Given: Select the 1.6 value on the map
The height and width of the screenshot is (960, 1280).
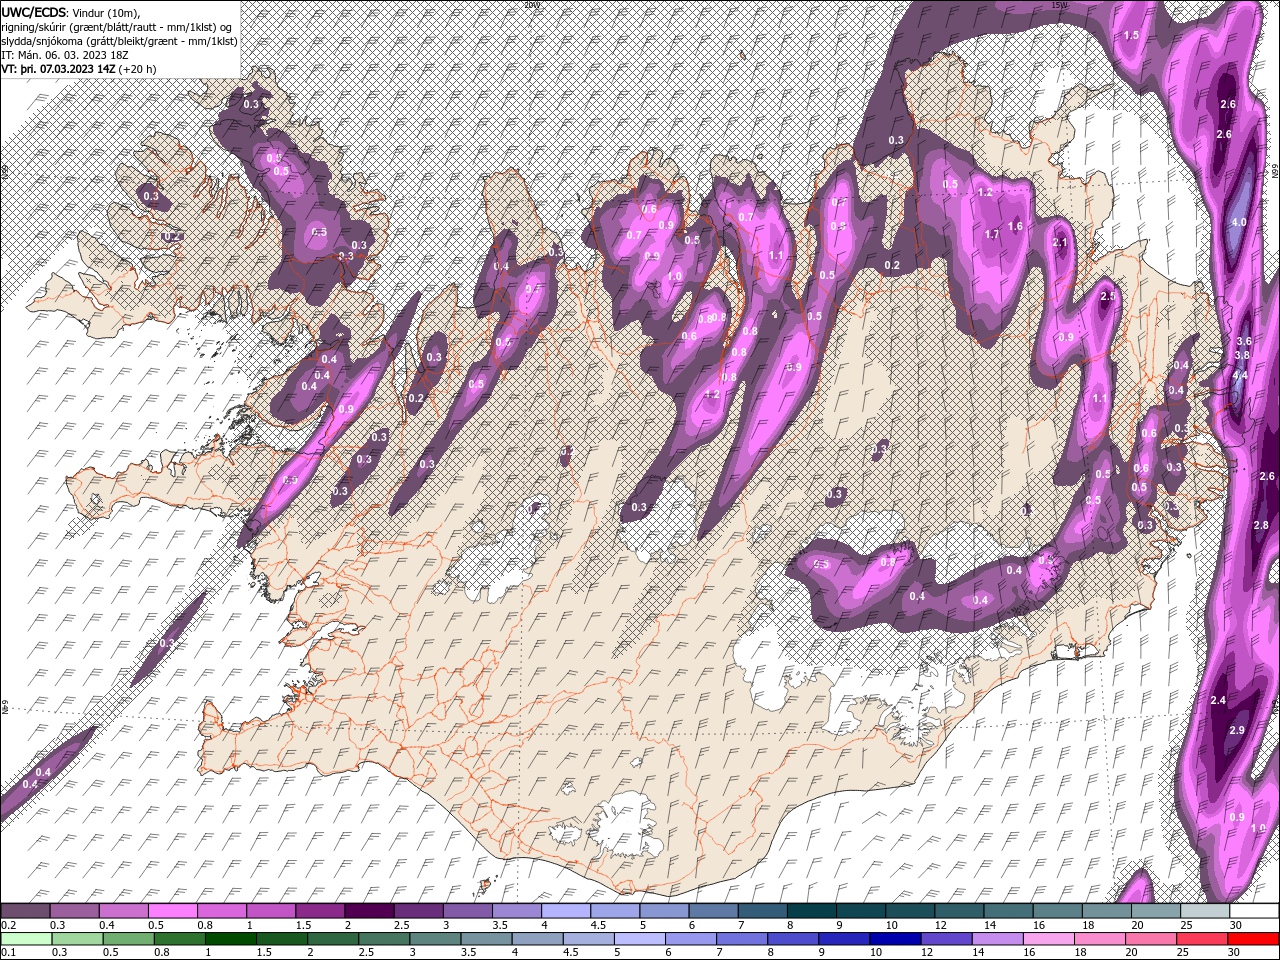Looking at the screenshot, I should coord(1015,227).
